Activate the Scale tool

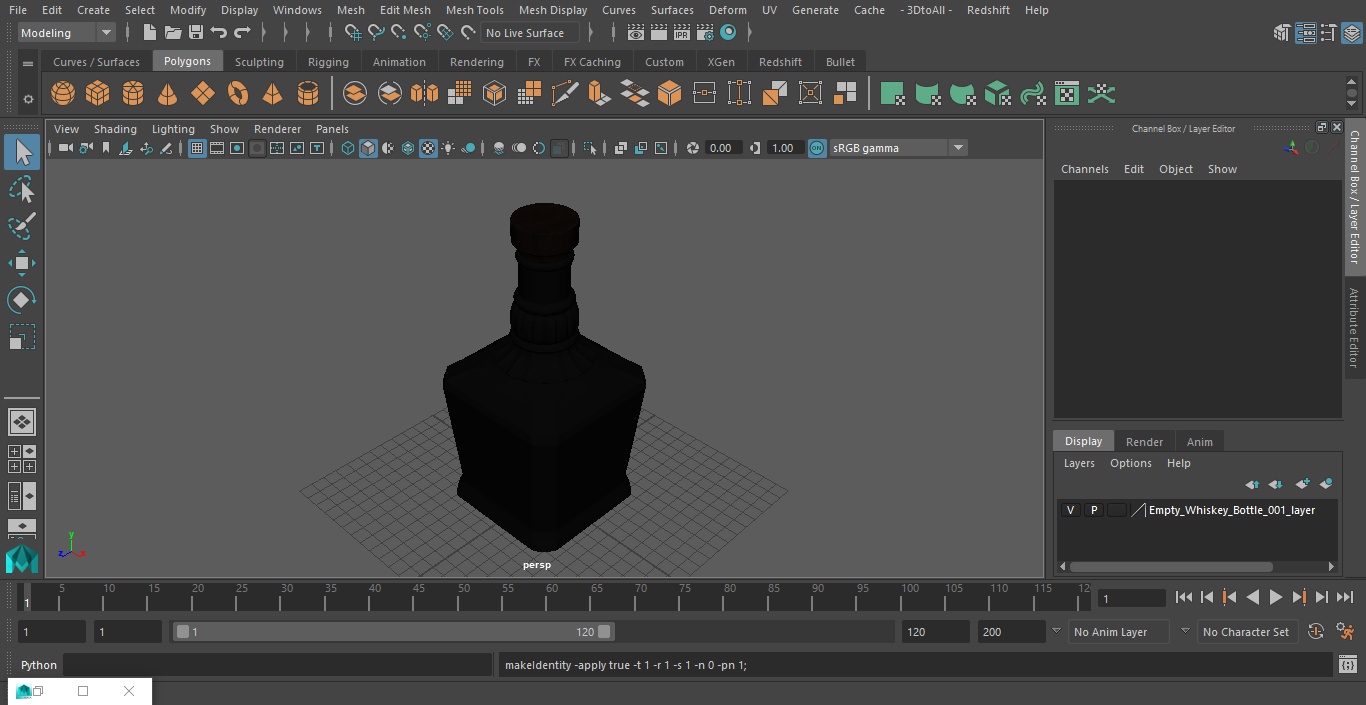click(x=22, y=337)
